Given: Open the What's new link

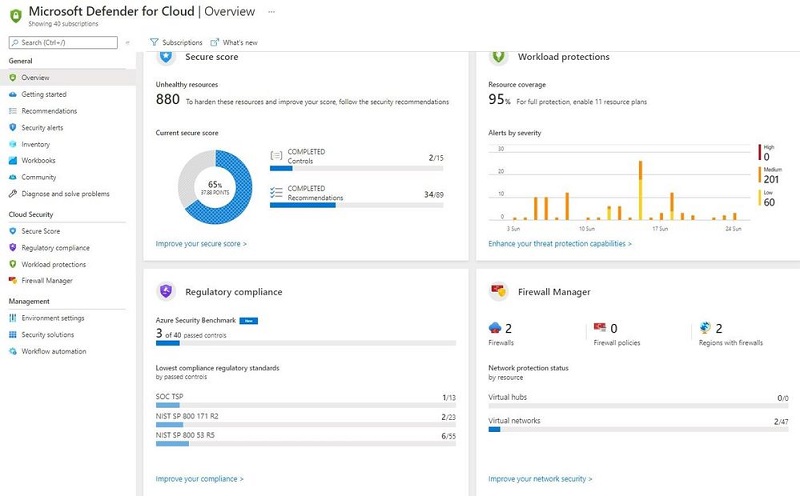Looking at the screenshot, I should [234, 42].
